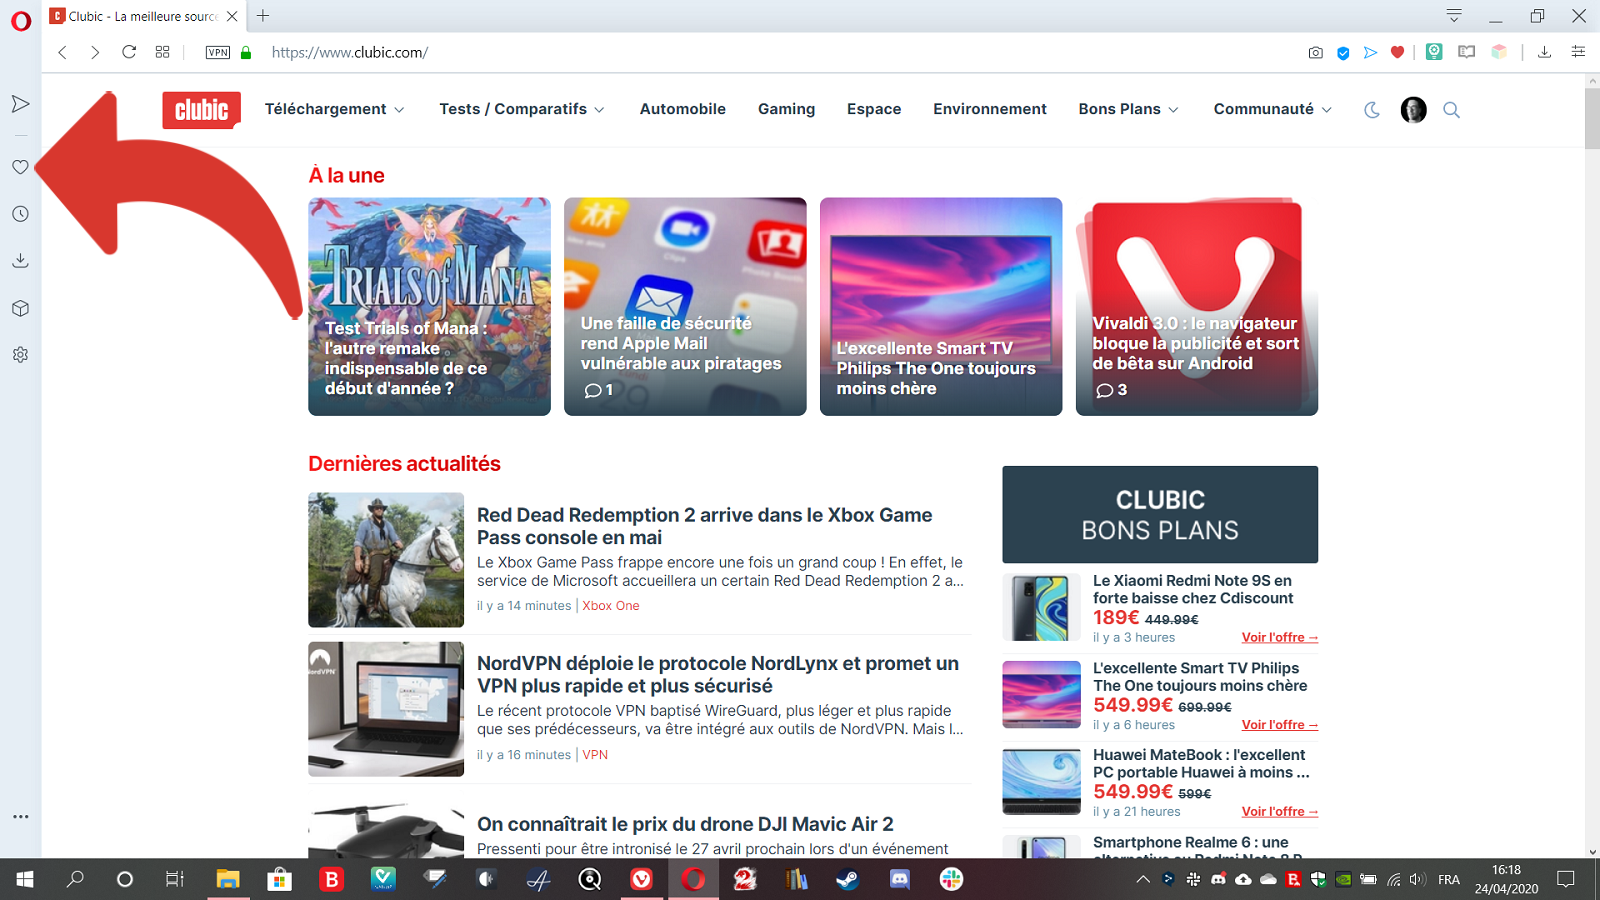Toggle Clubic dark mode moon icon

(1372, 110)
